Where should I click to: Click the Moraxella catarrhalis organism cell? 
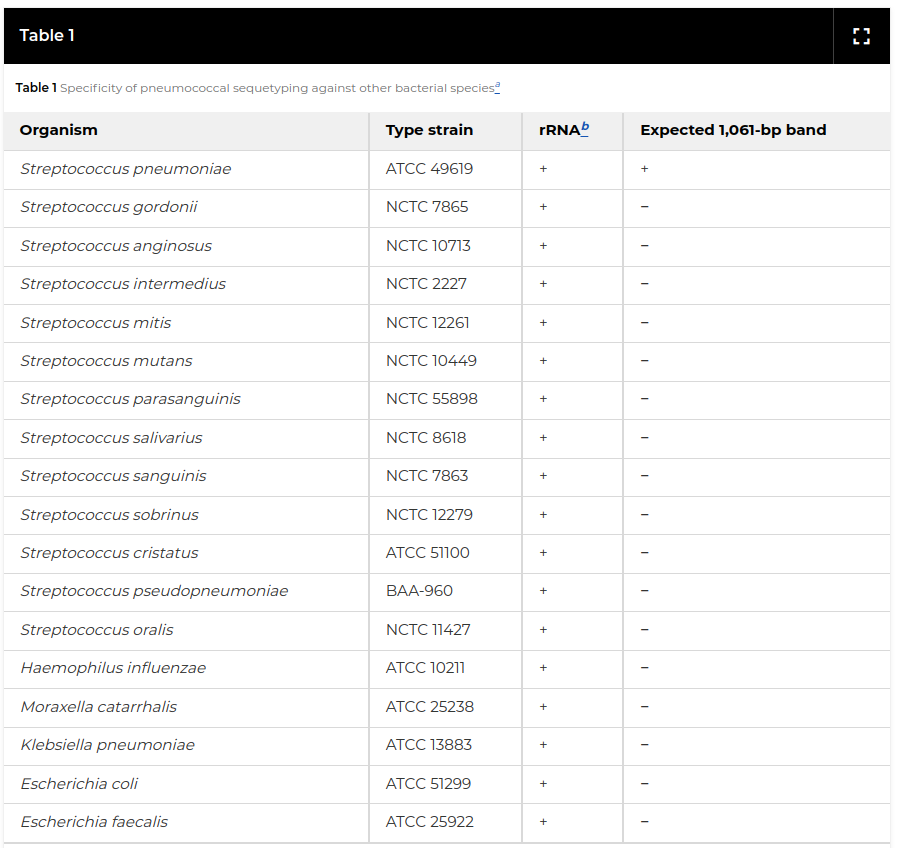point(99,707)
